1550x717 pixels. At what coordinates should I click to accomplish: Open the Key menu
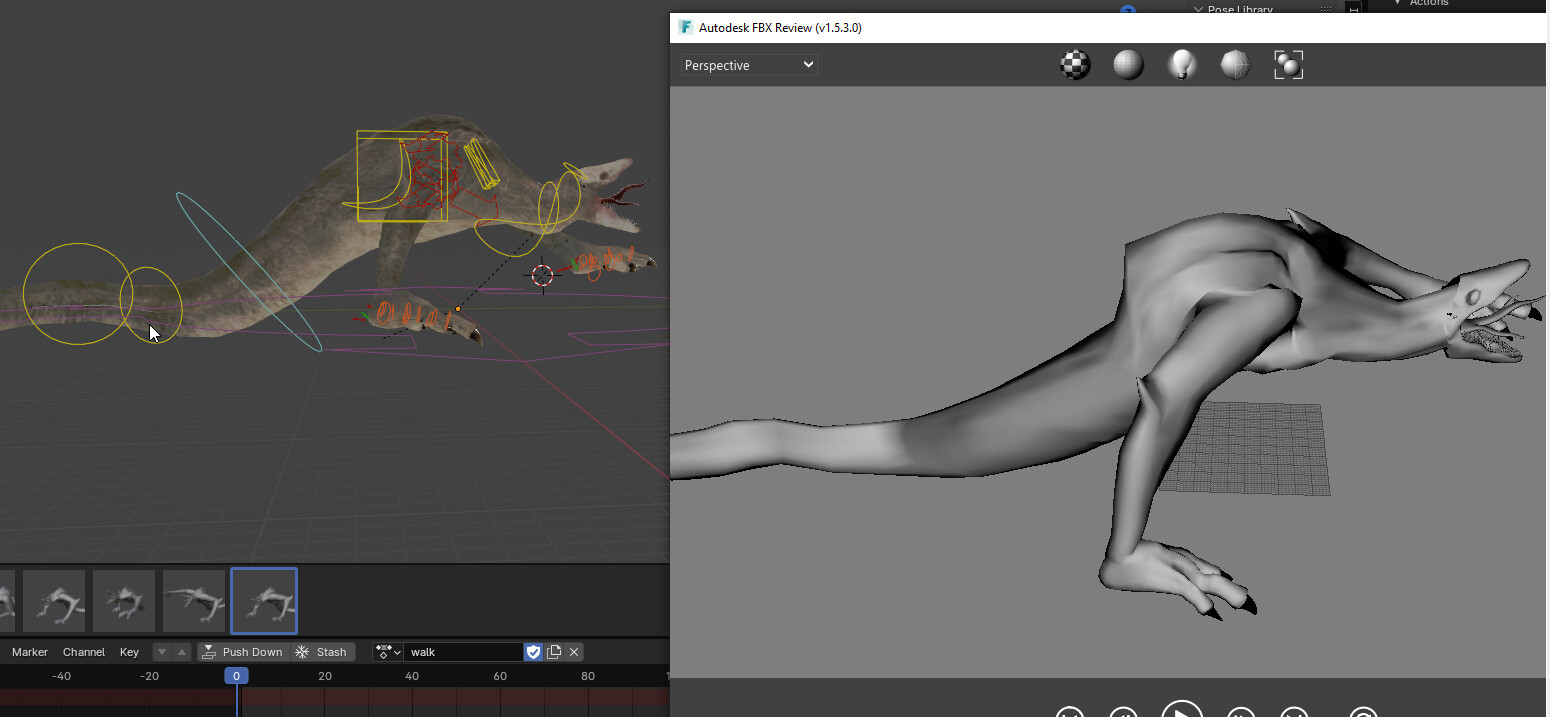130,652
